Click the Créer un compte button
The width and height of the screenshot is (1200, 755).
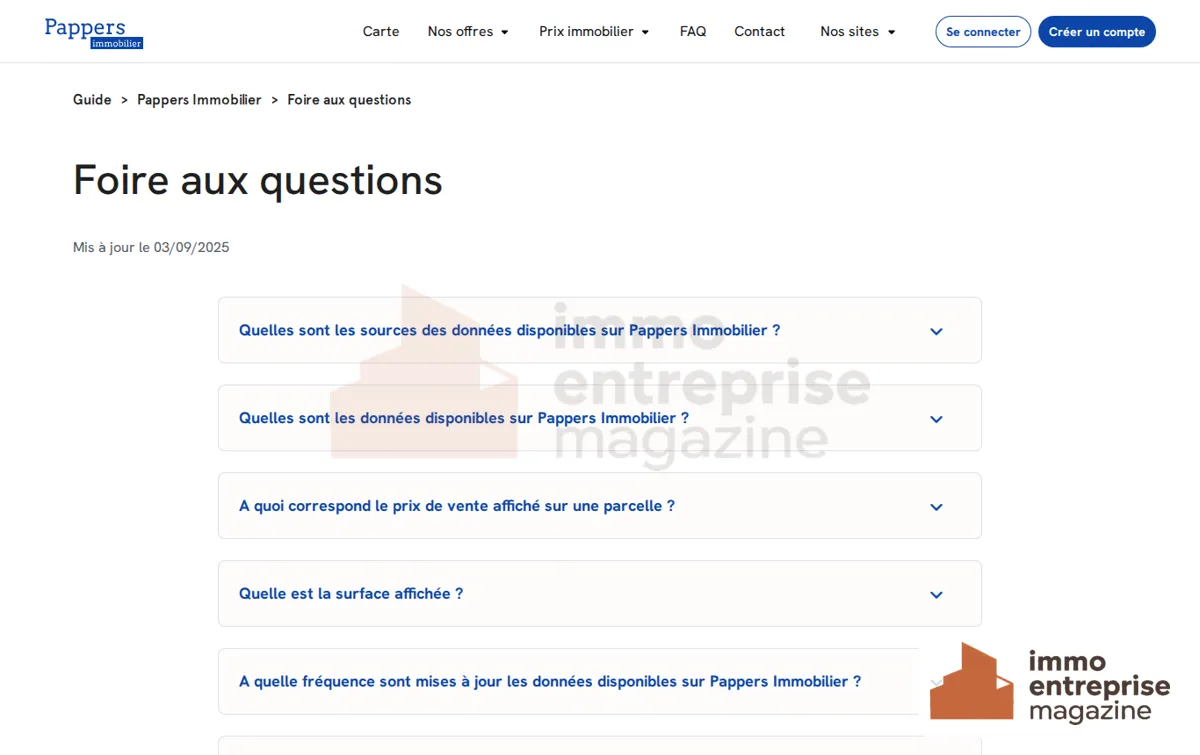(1097, 32)
